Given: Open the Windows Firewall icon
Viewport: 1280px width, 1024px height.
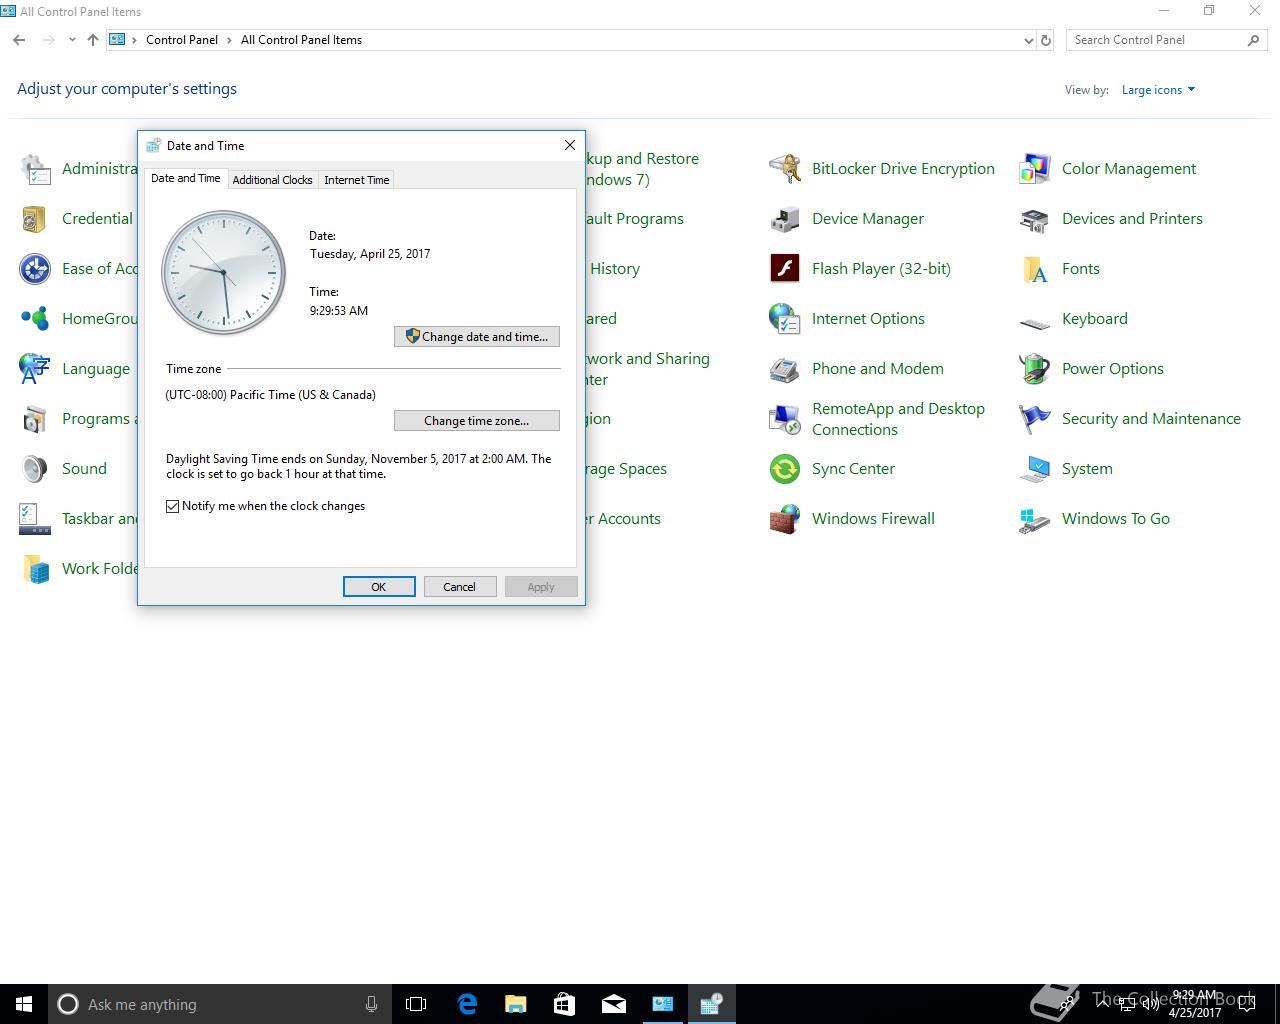Looking at the screenshot, I should pyautogui.click(x=785, y=519).
